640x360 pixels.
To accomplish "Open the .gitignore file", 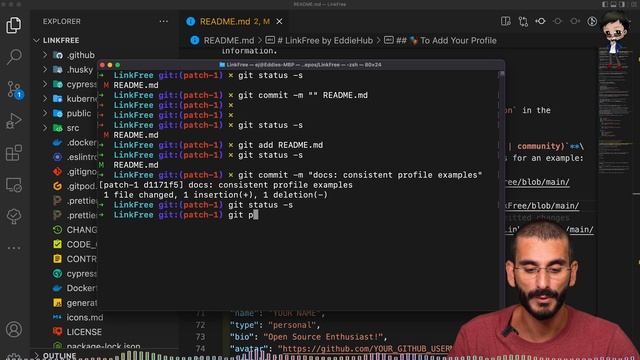I will [x=81, y=172].
